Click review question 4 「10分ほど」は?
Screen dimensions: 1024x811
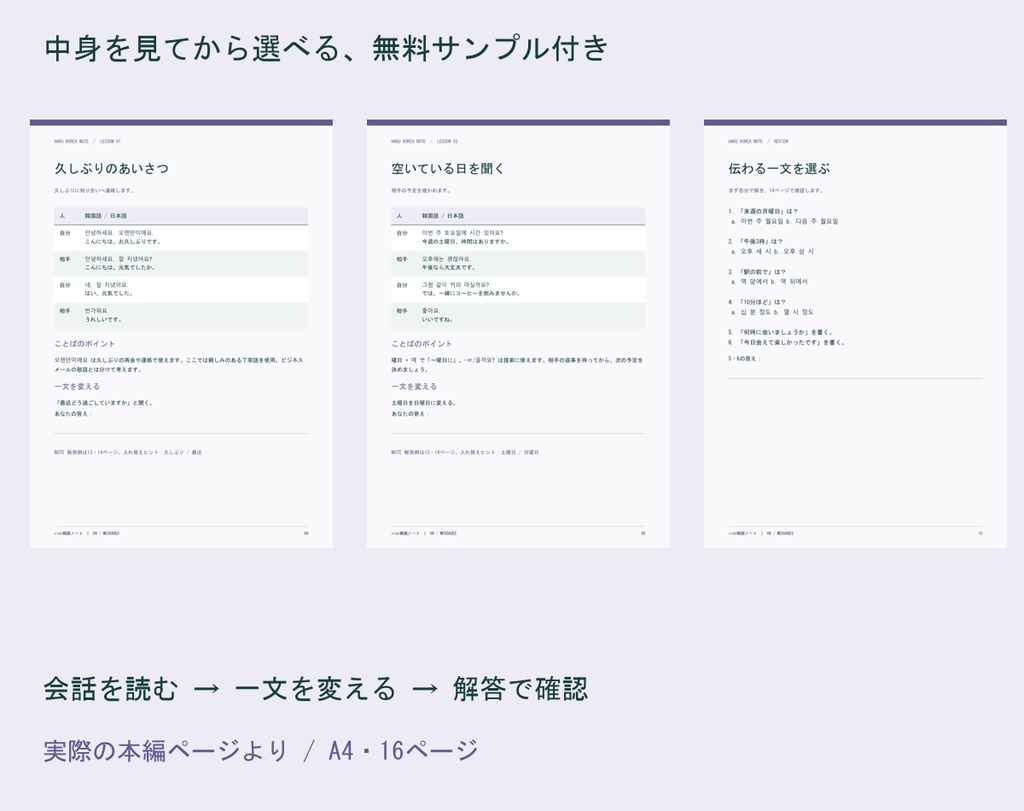(758, 302)
